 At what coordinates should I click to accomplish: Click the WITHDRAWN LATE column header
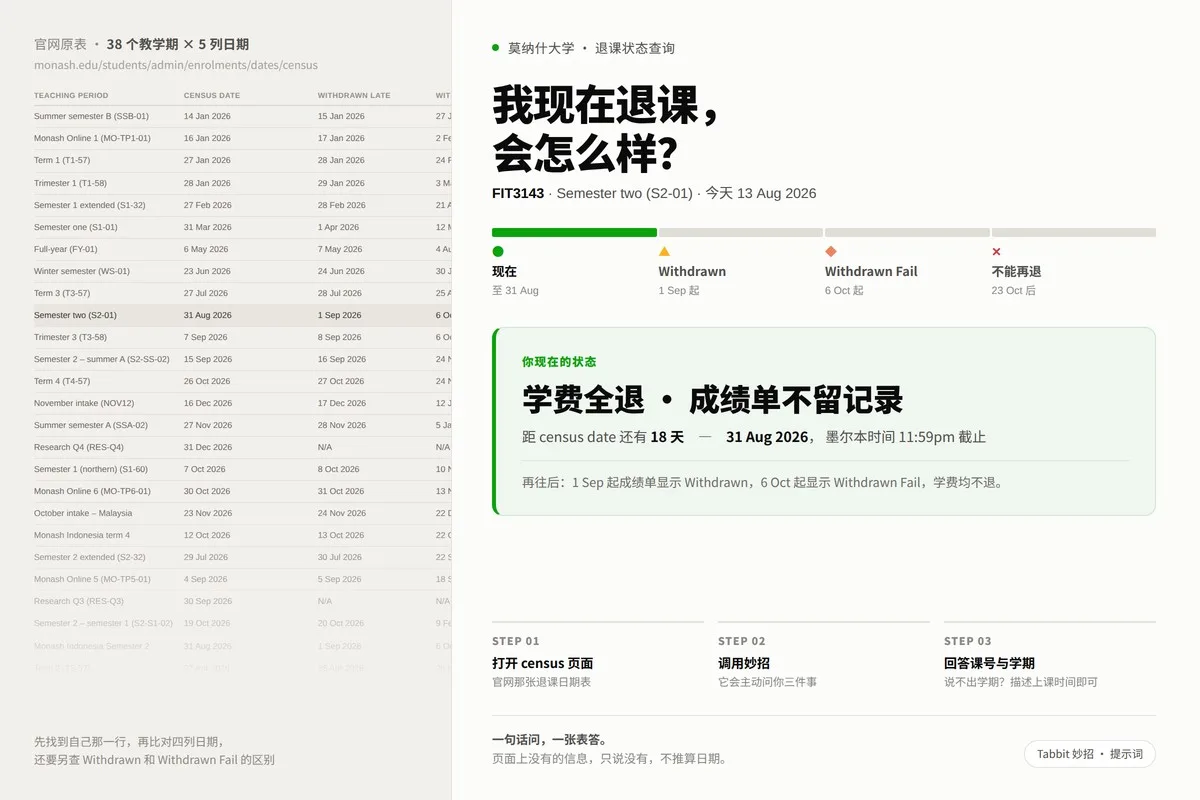click(x=354, y=96)
